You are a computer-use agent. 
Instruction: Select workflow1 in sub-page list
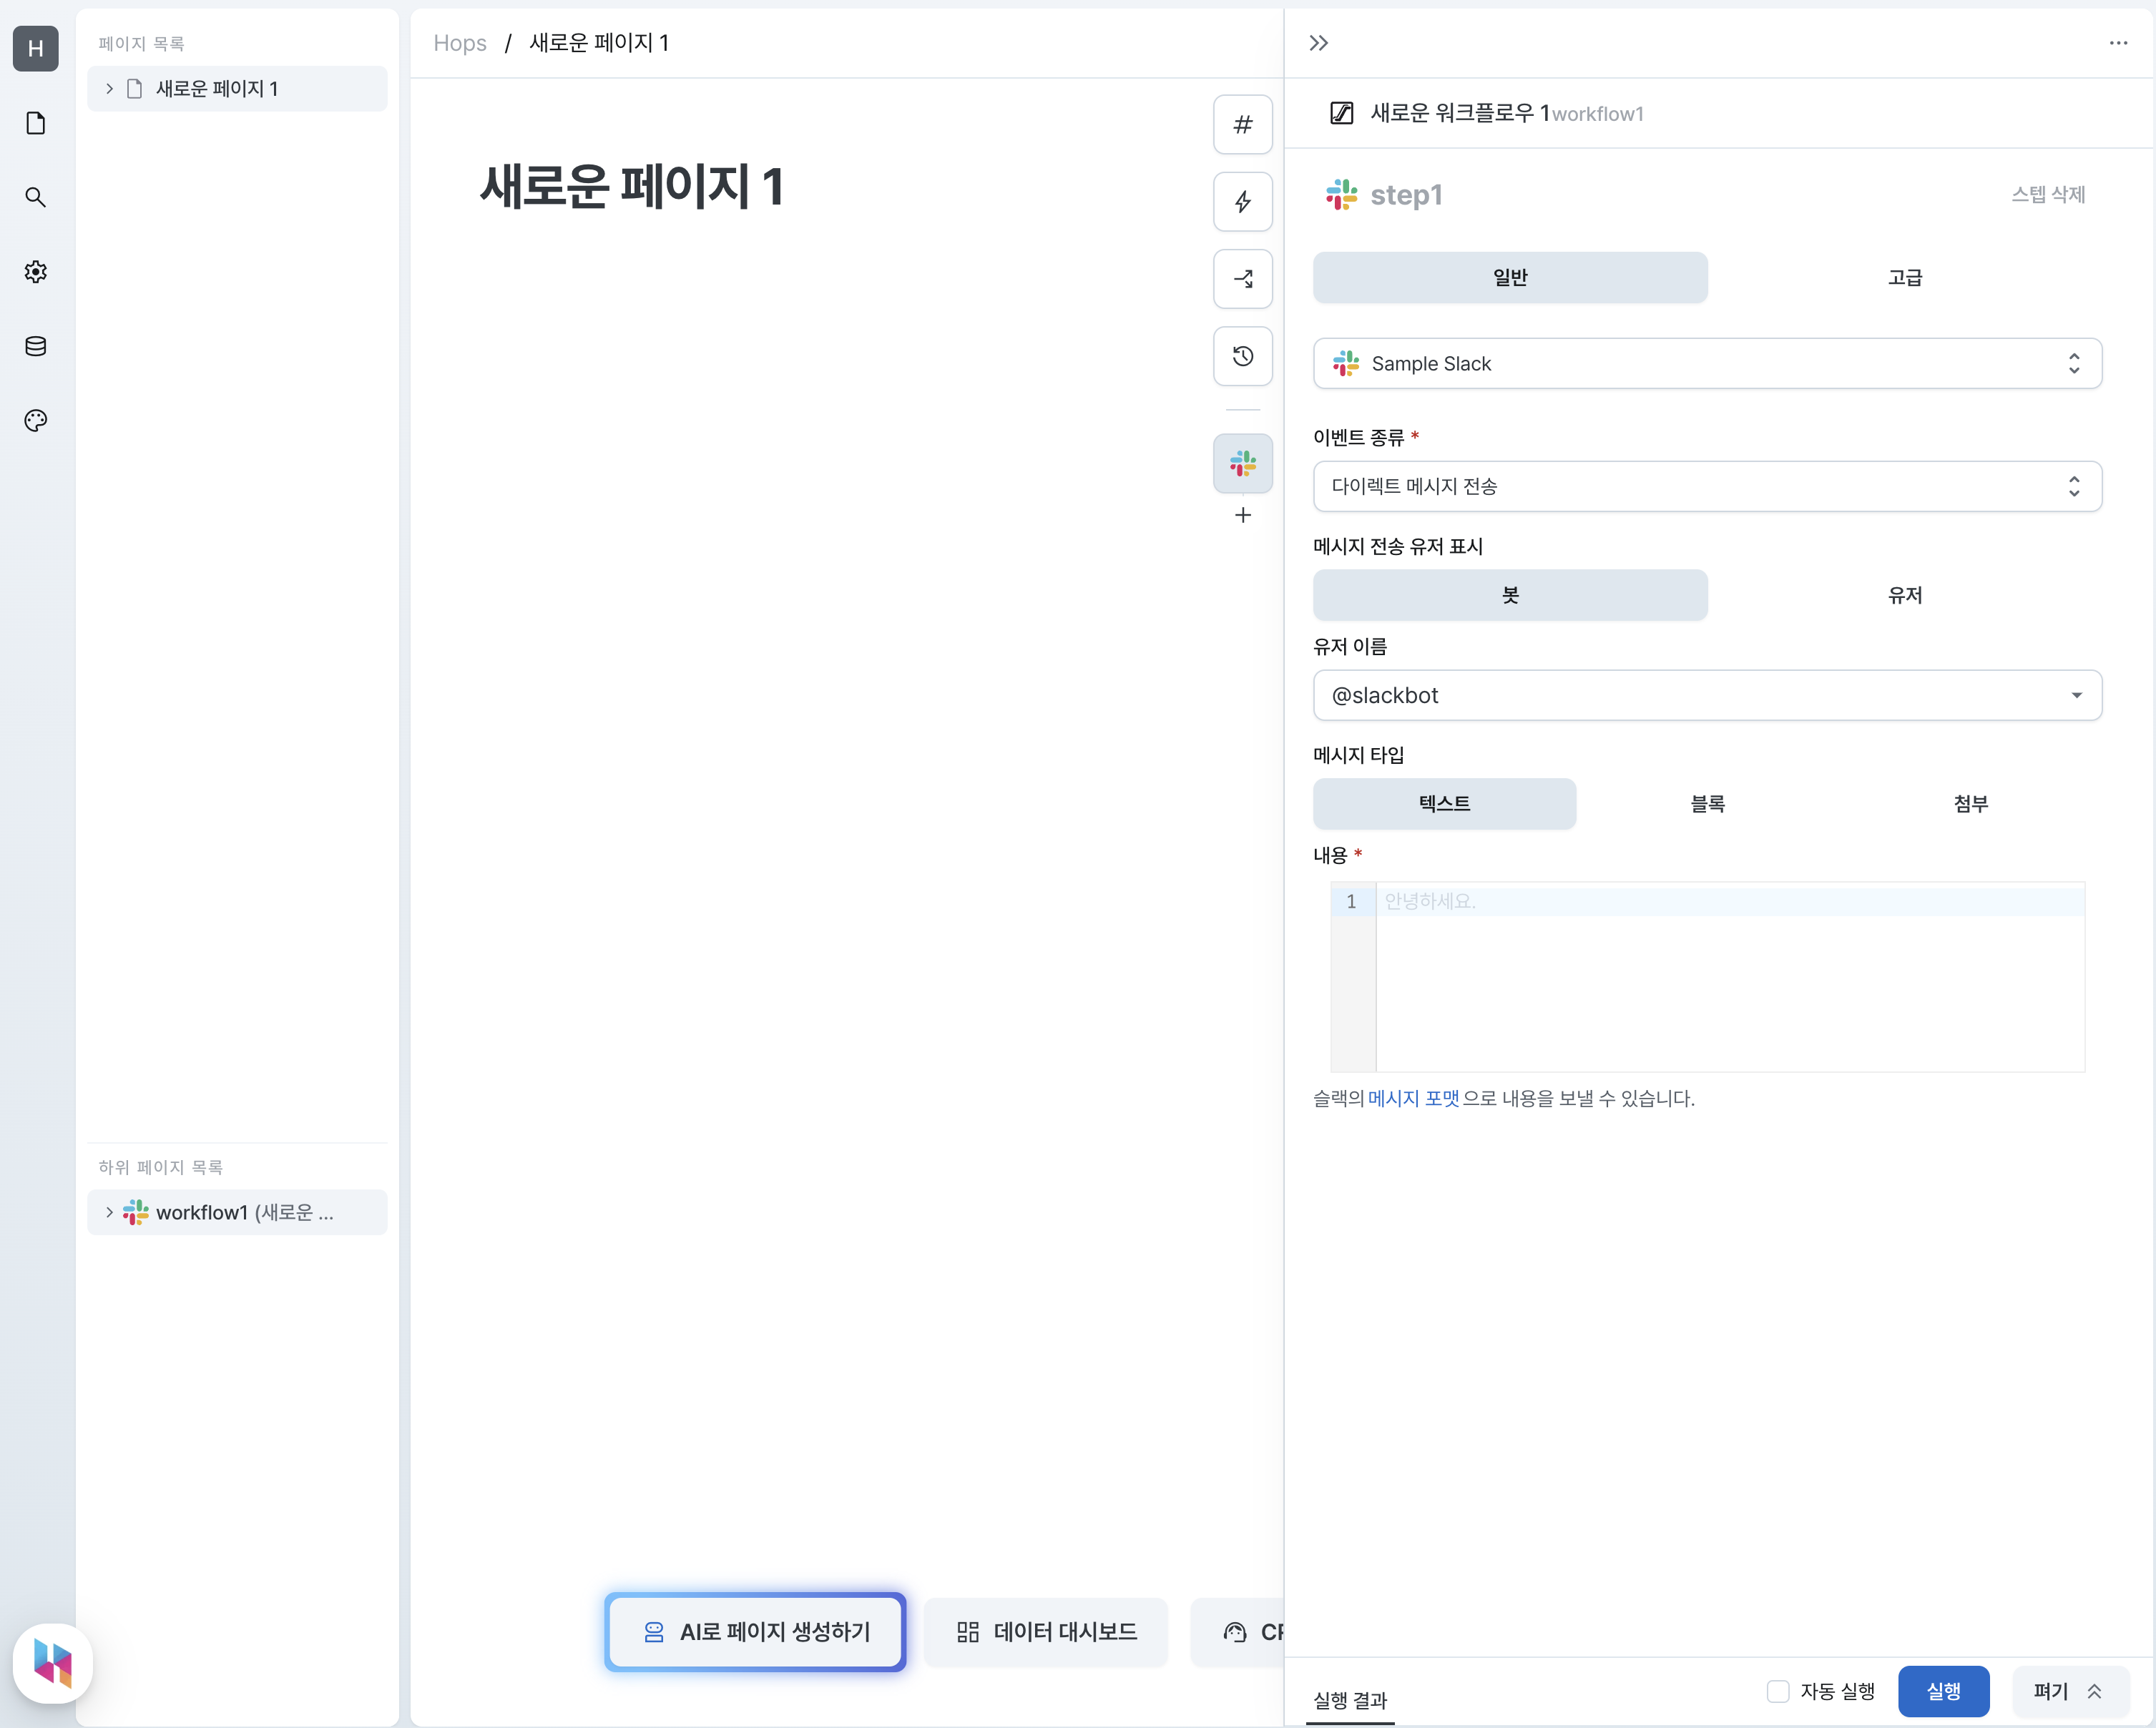[x=237, y=1212]
